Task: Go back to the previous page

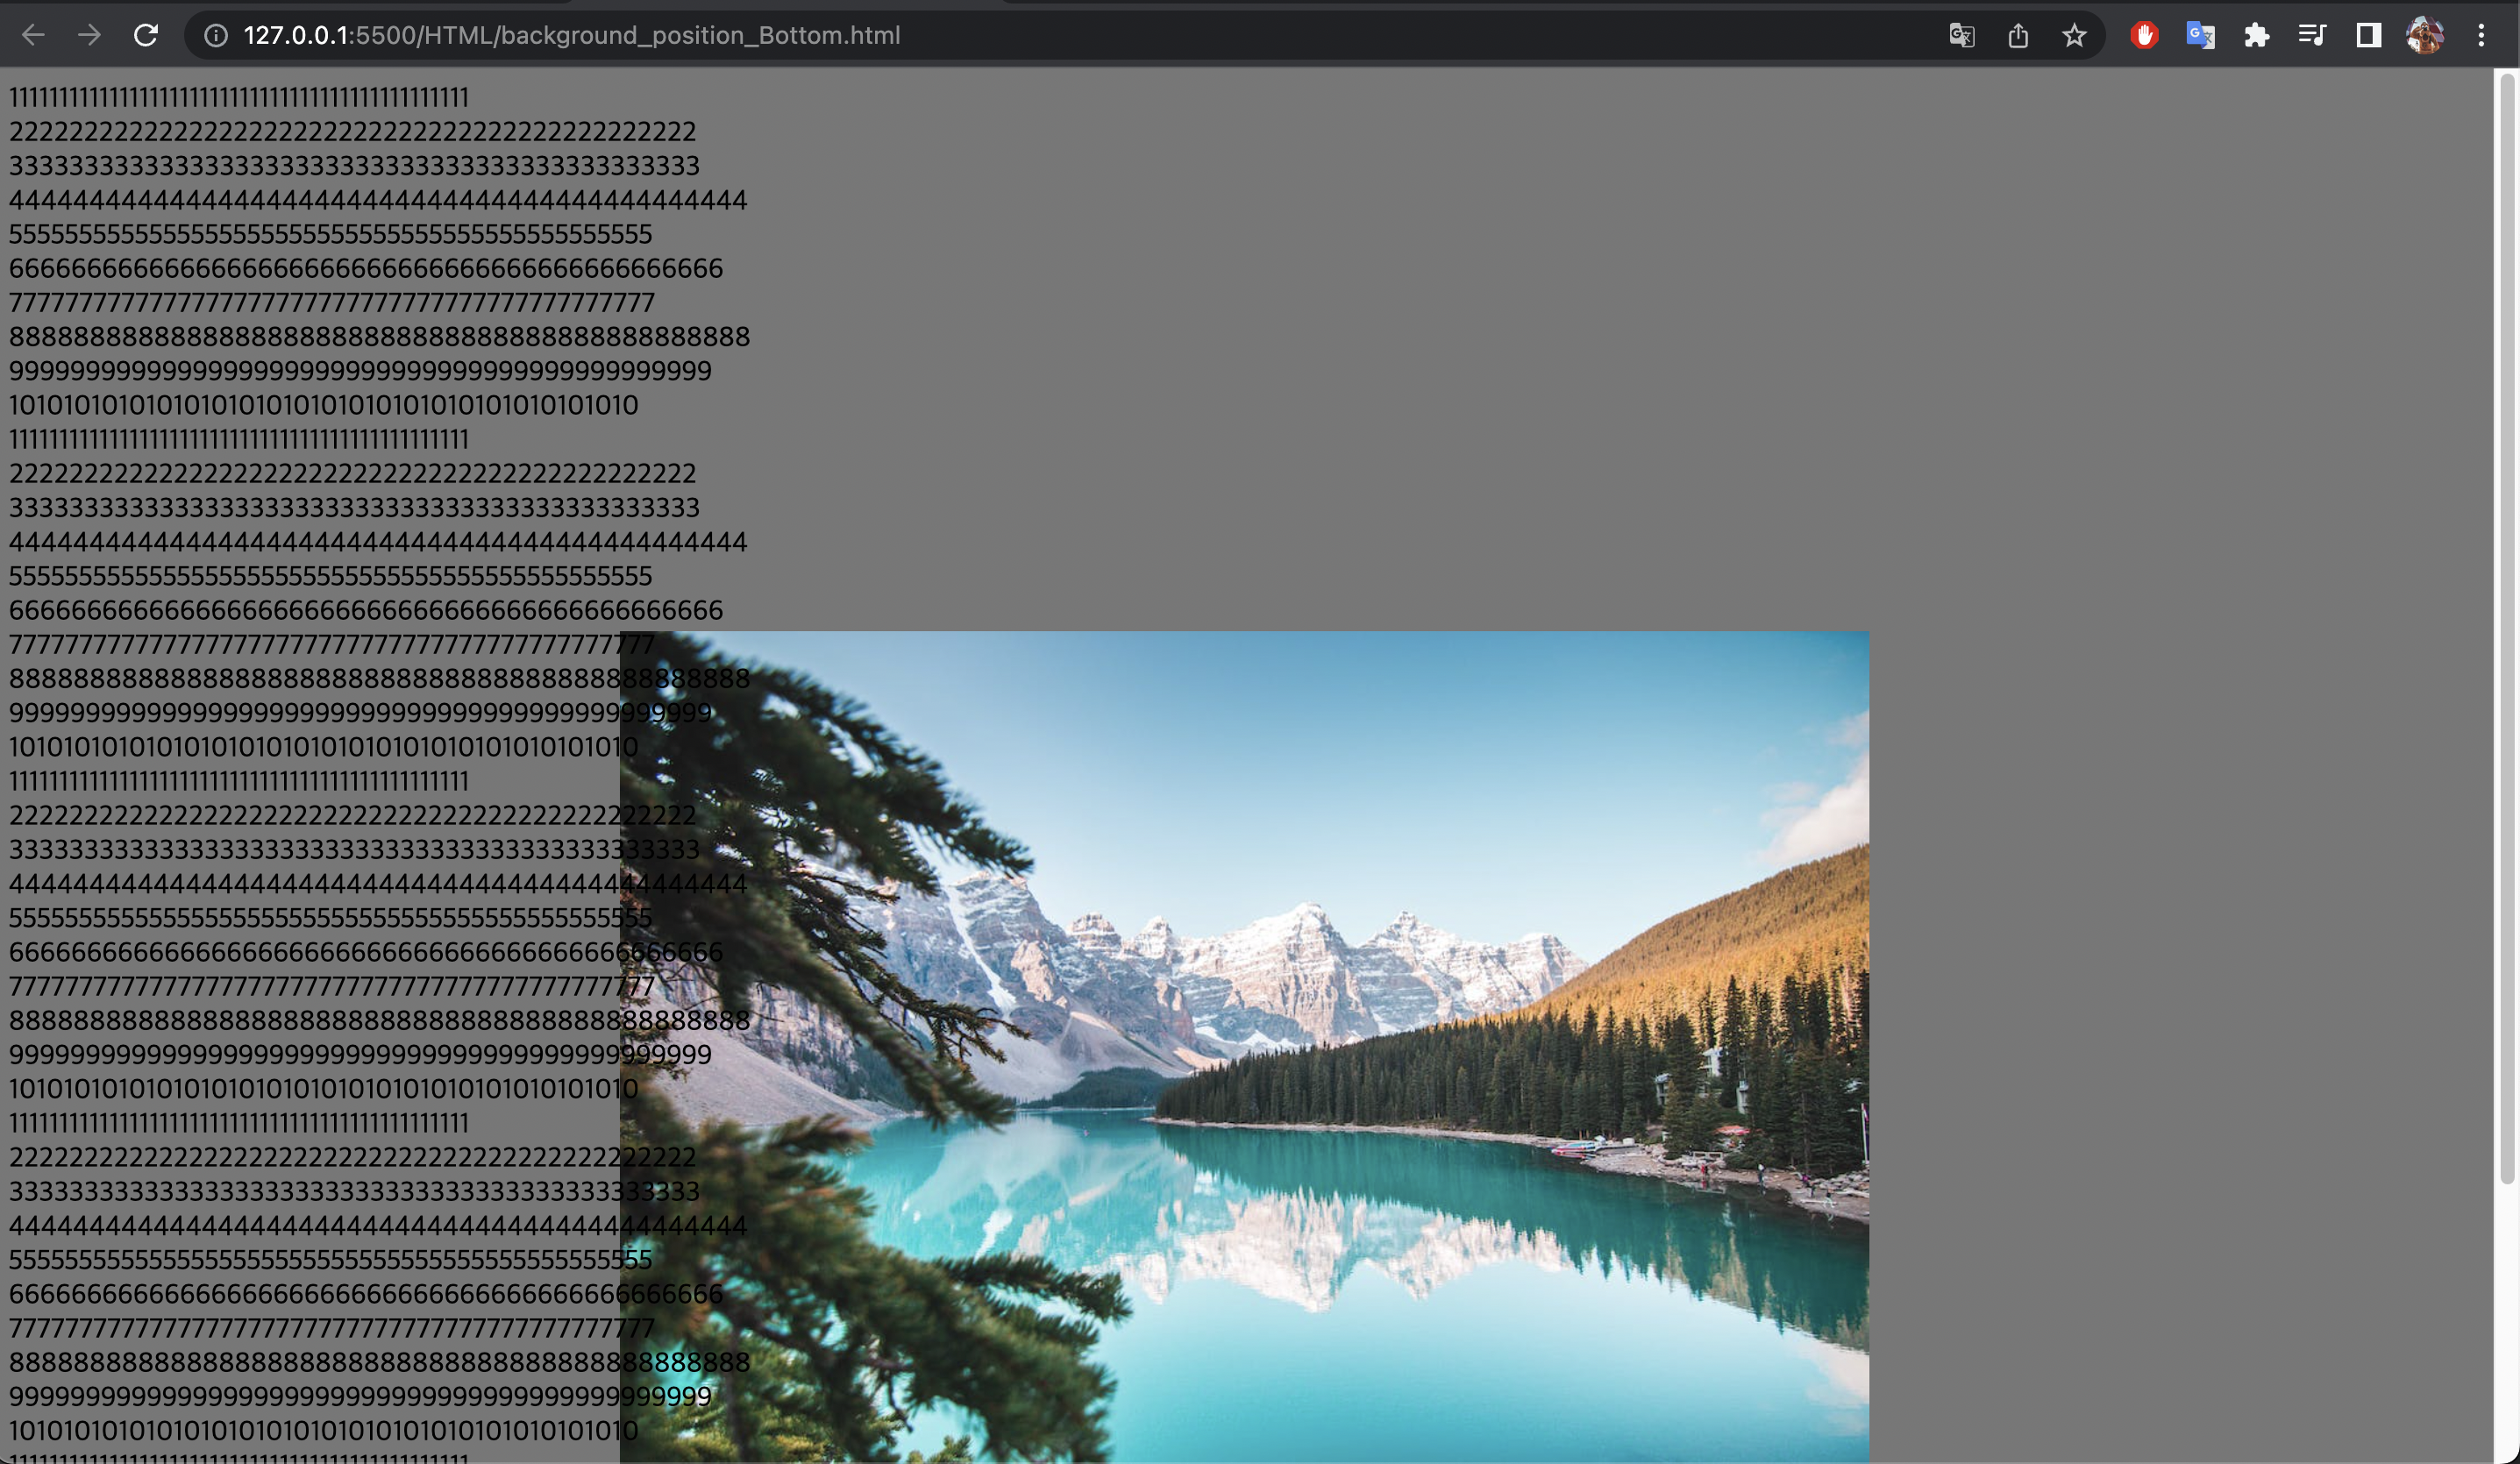Action: 33,36
